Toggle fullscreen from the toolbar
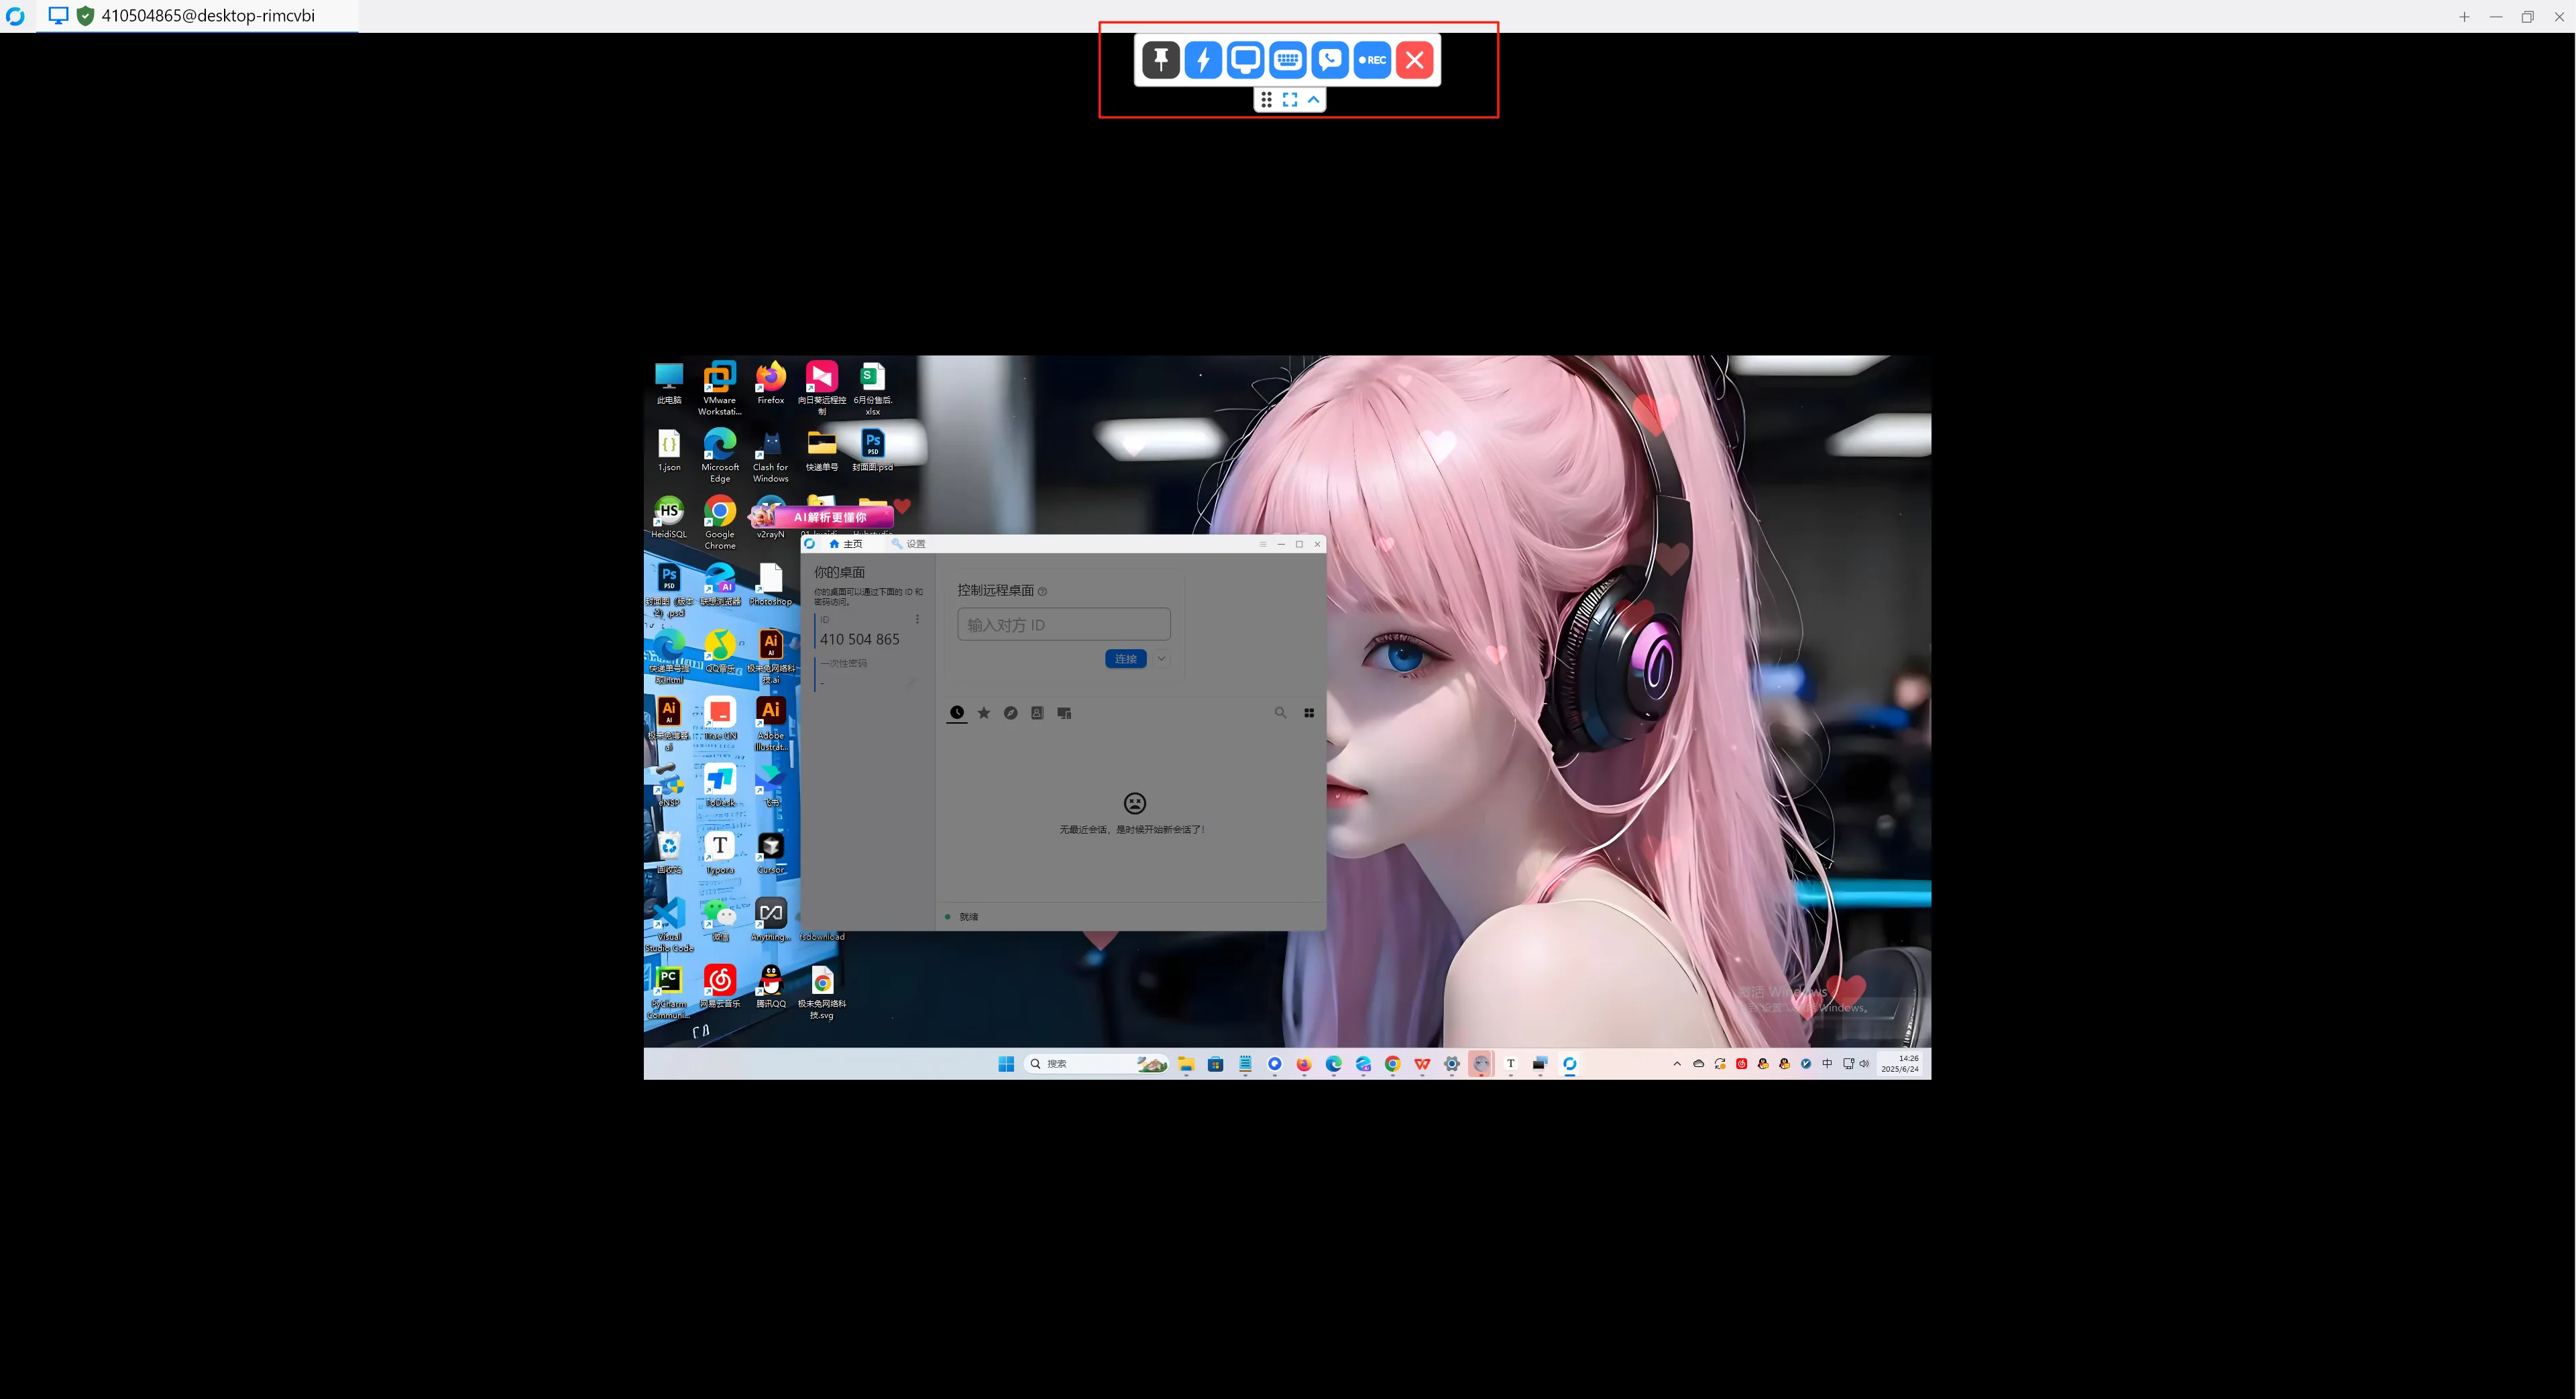The height and width of the screenshot is (1399, 2576). 1290,99
